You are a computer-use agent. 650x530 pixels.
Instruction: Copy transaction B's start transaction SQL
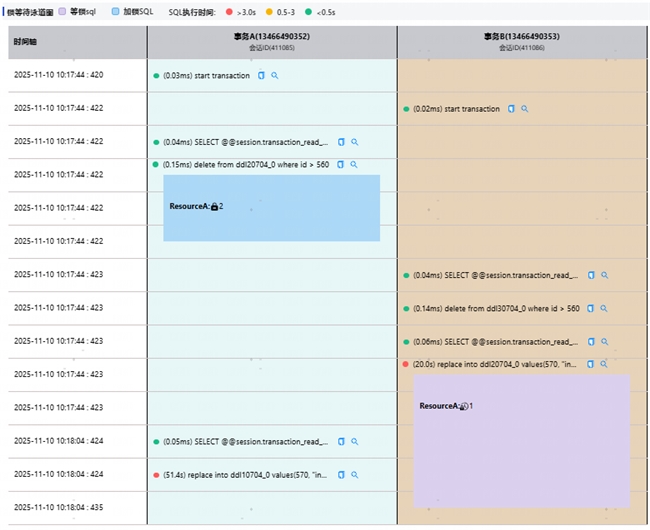point(511,109)
